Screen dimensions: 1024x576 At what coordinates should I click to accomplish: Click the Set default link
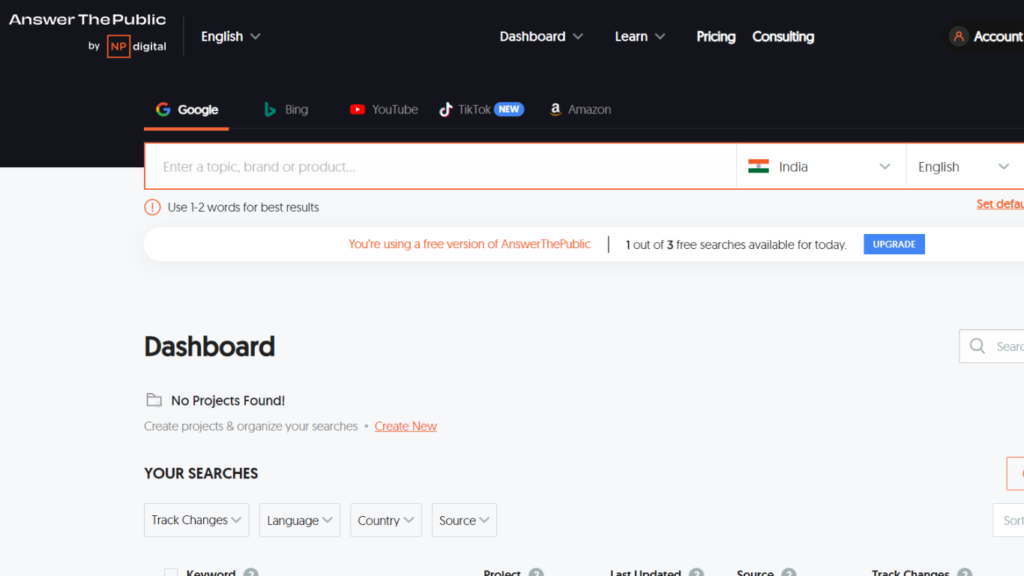click(x=1000, y=204)
